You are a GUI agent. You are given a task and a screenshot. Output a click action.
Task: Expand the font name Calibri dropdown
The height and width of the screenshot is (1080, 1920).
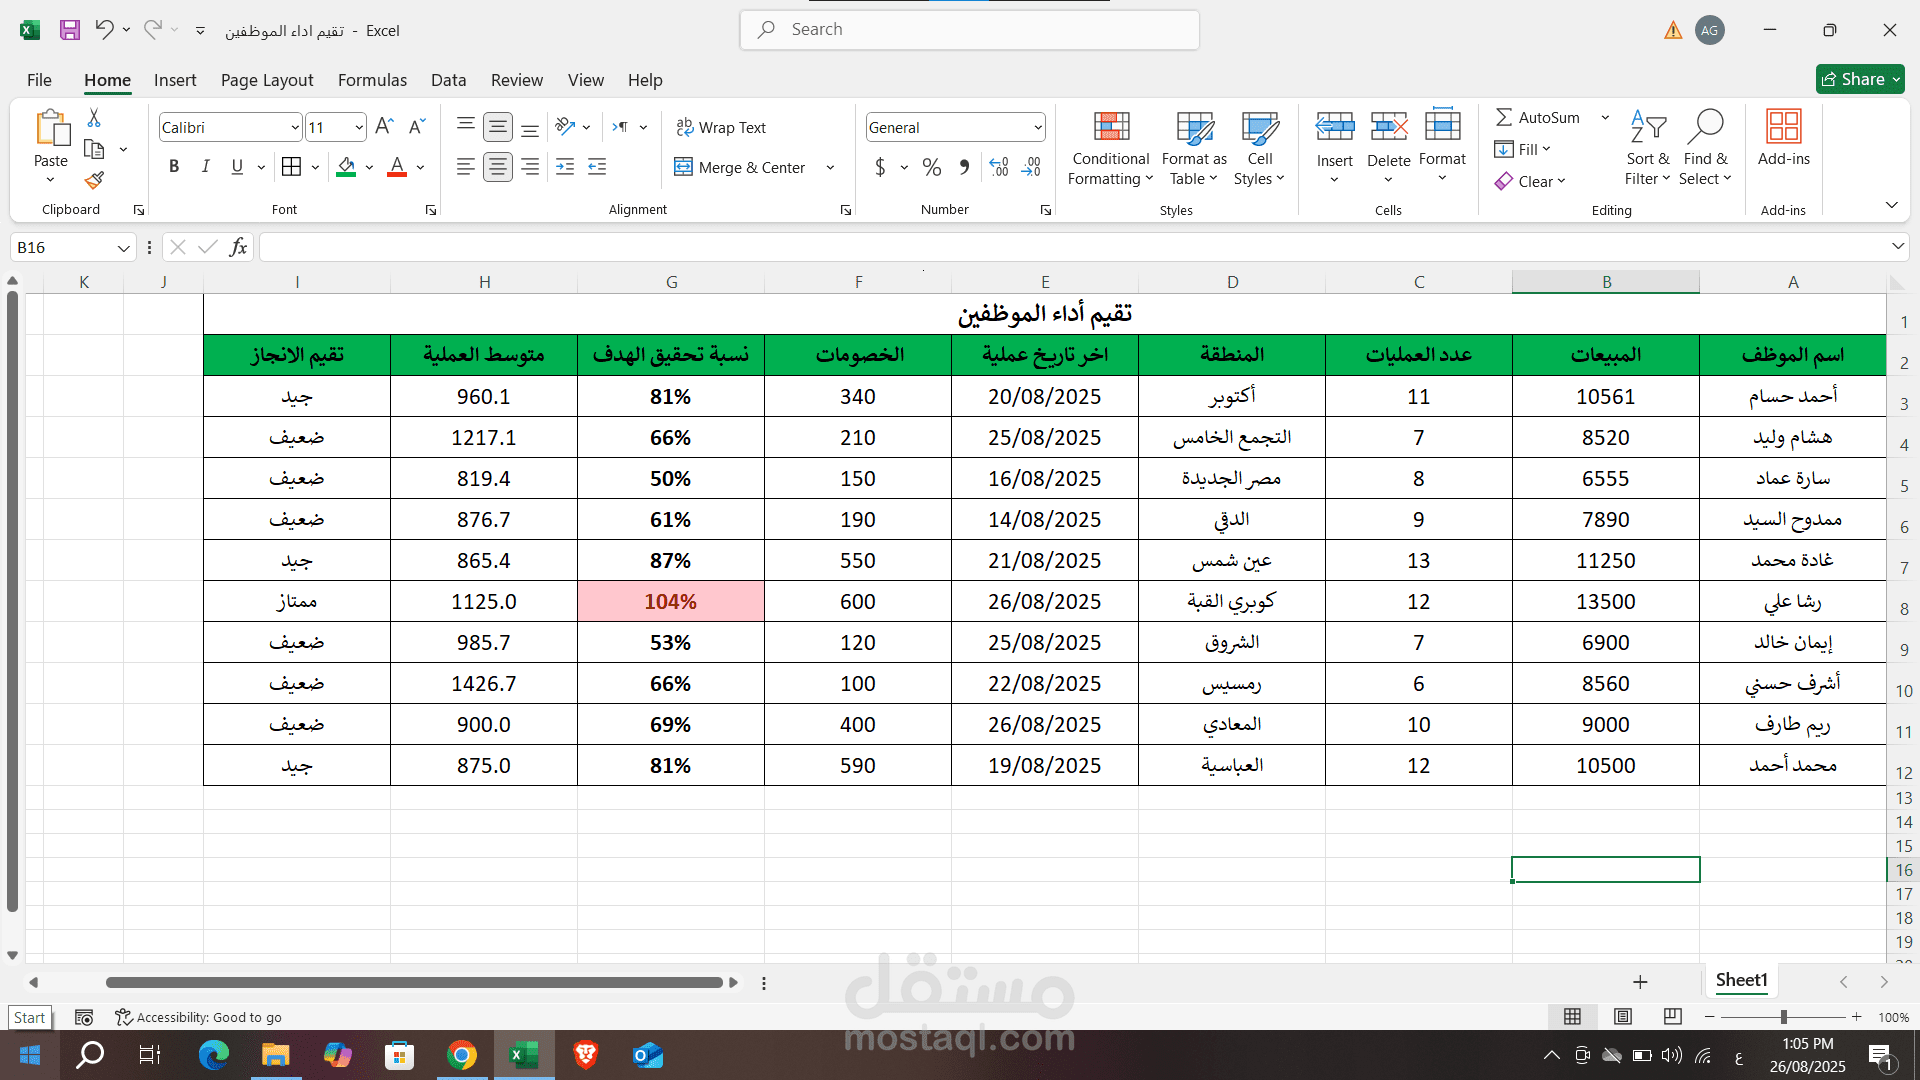295,127
